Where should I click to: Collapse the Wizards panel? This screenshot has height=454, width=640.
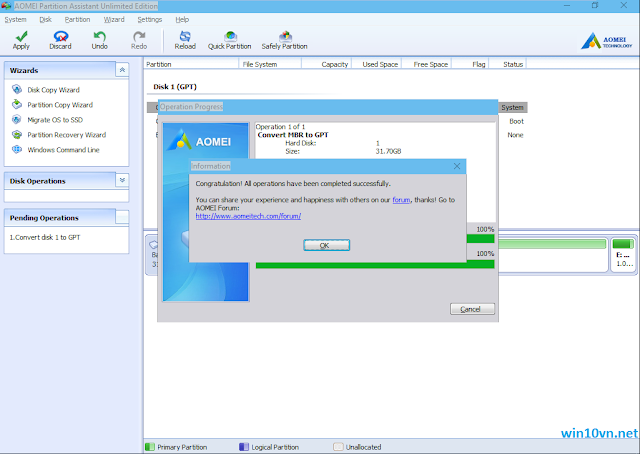pyautogui.click(x=122, y=70)
